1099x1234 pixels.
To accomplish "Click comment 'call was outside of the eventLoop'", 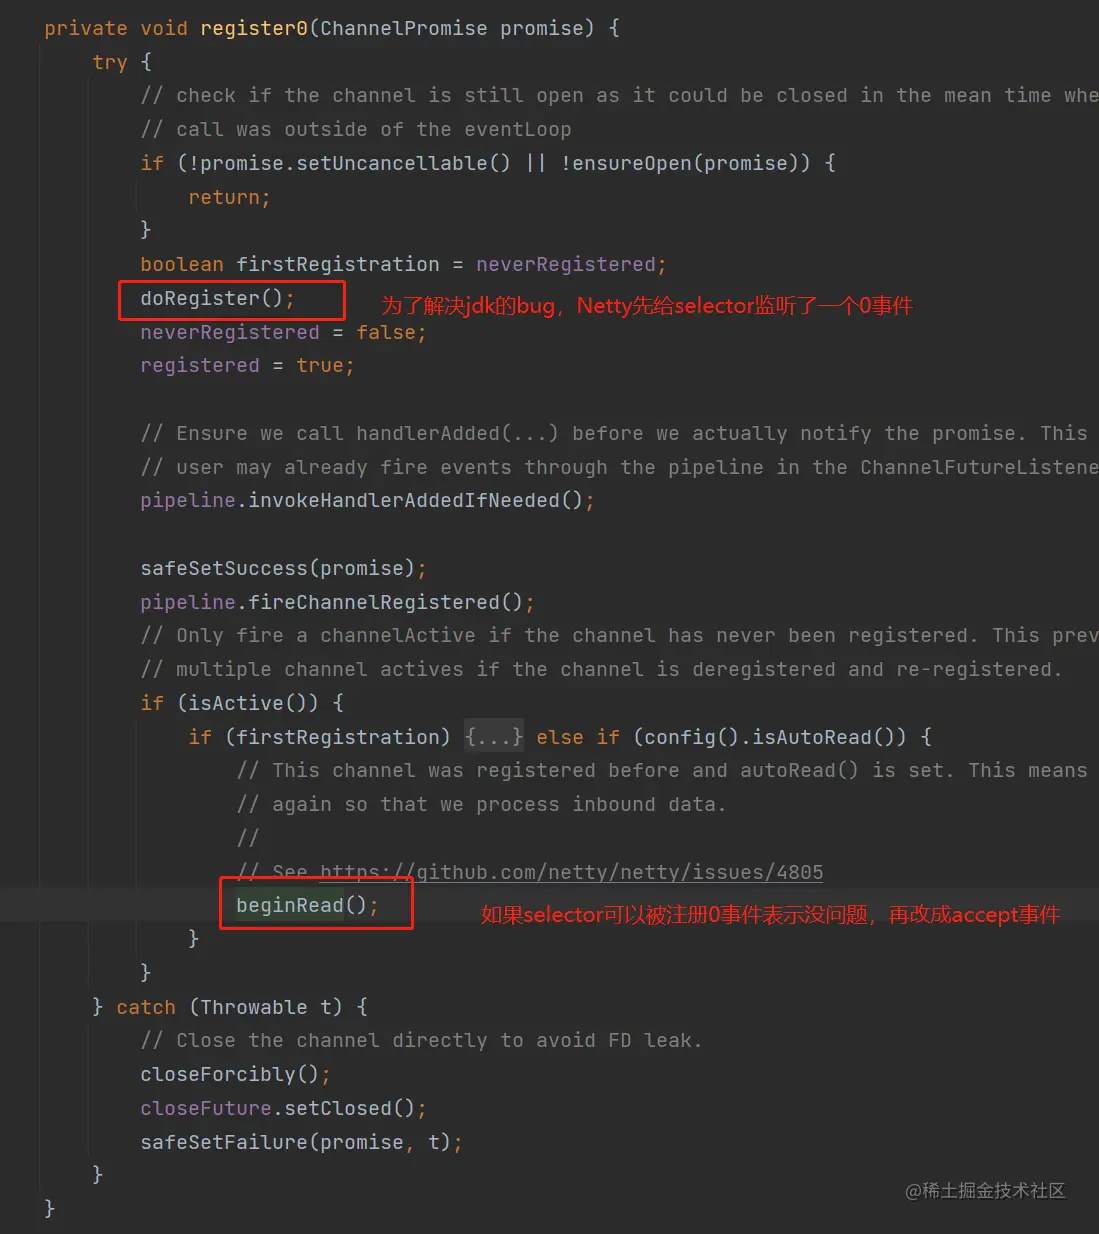I will (356, 129).
